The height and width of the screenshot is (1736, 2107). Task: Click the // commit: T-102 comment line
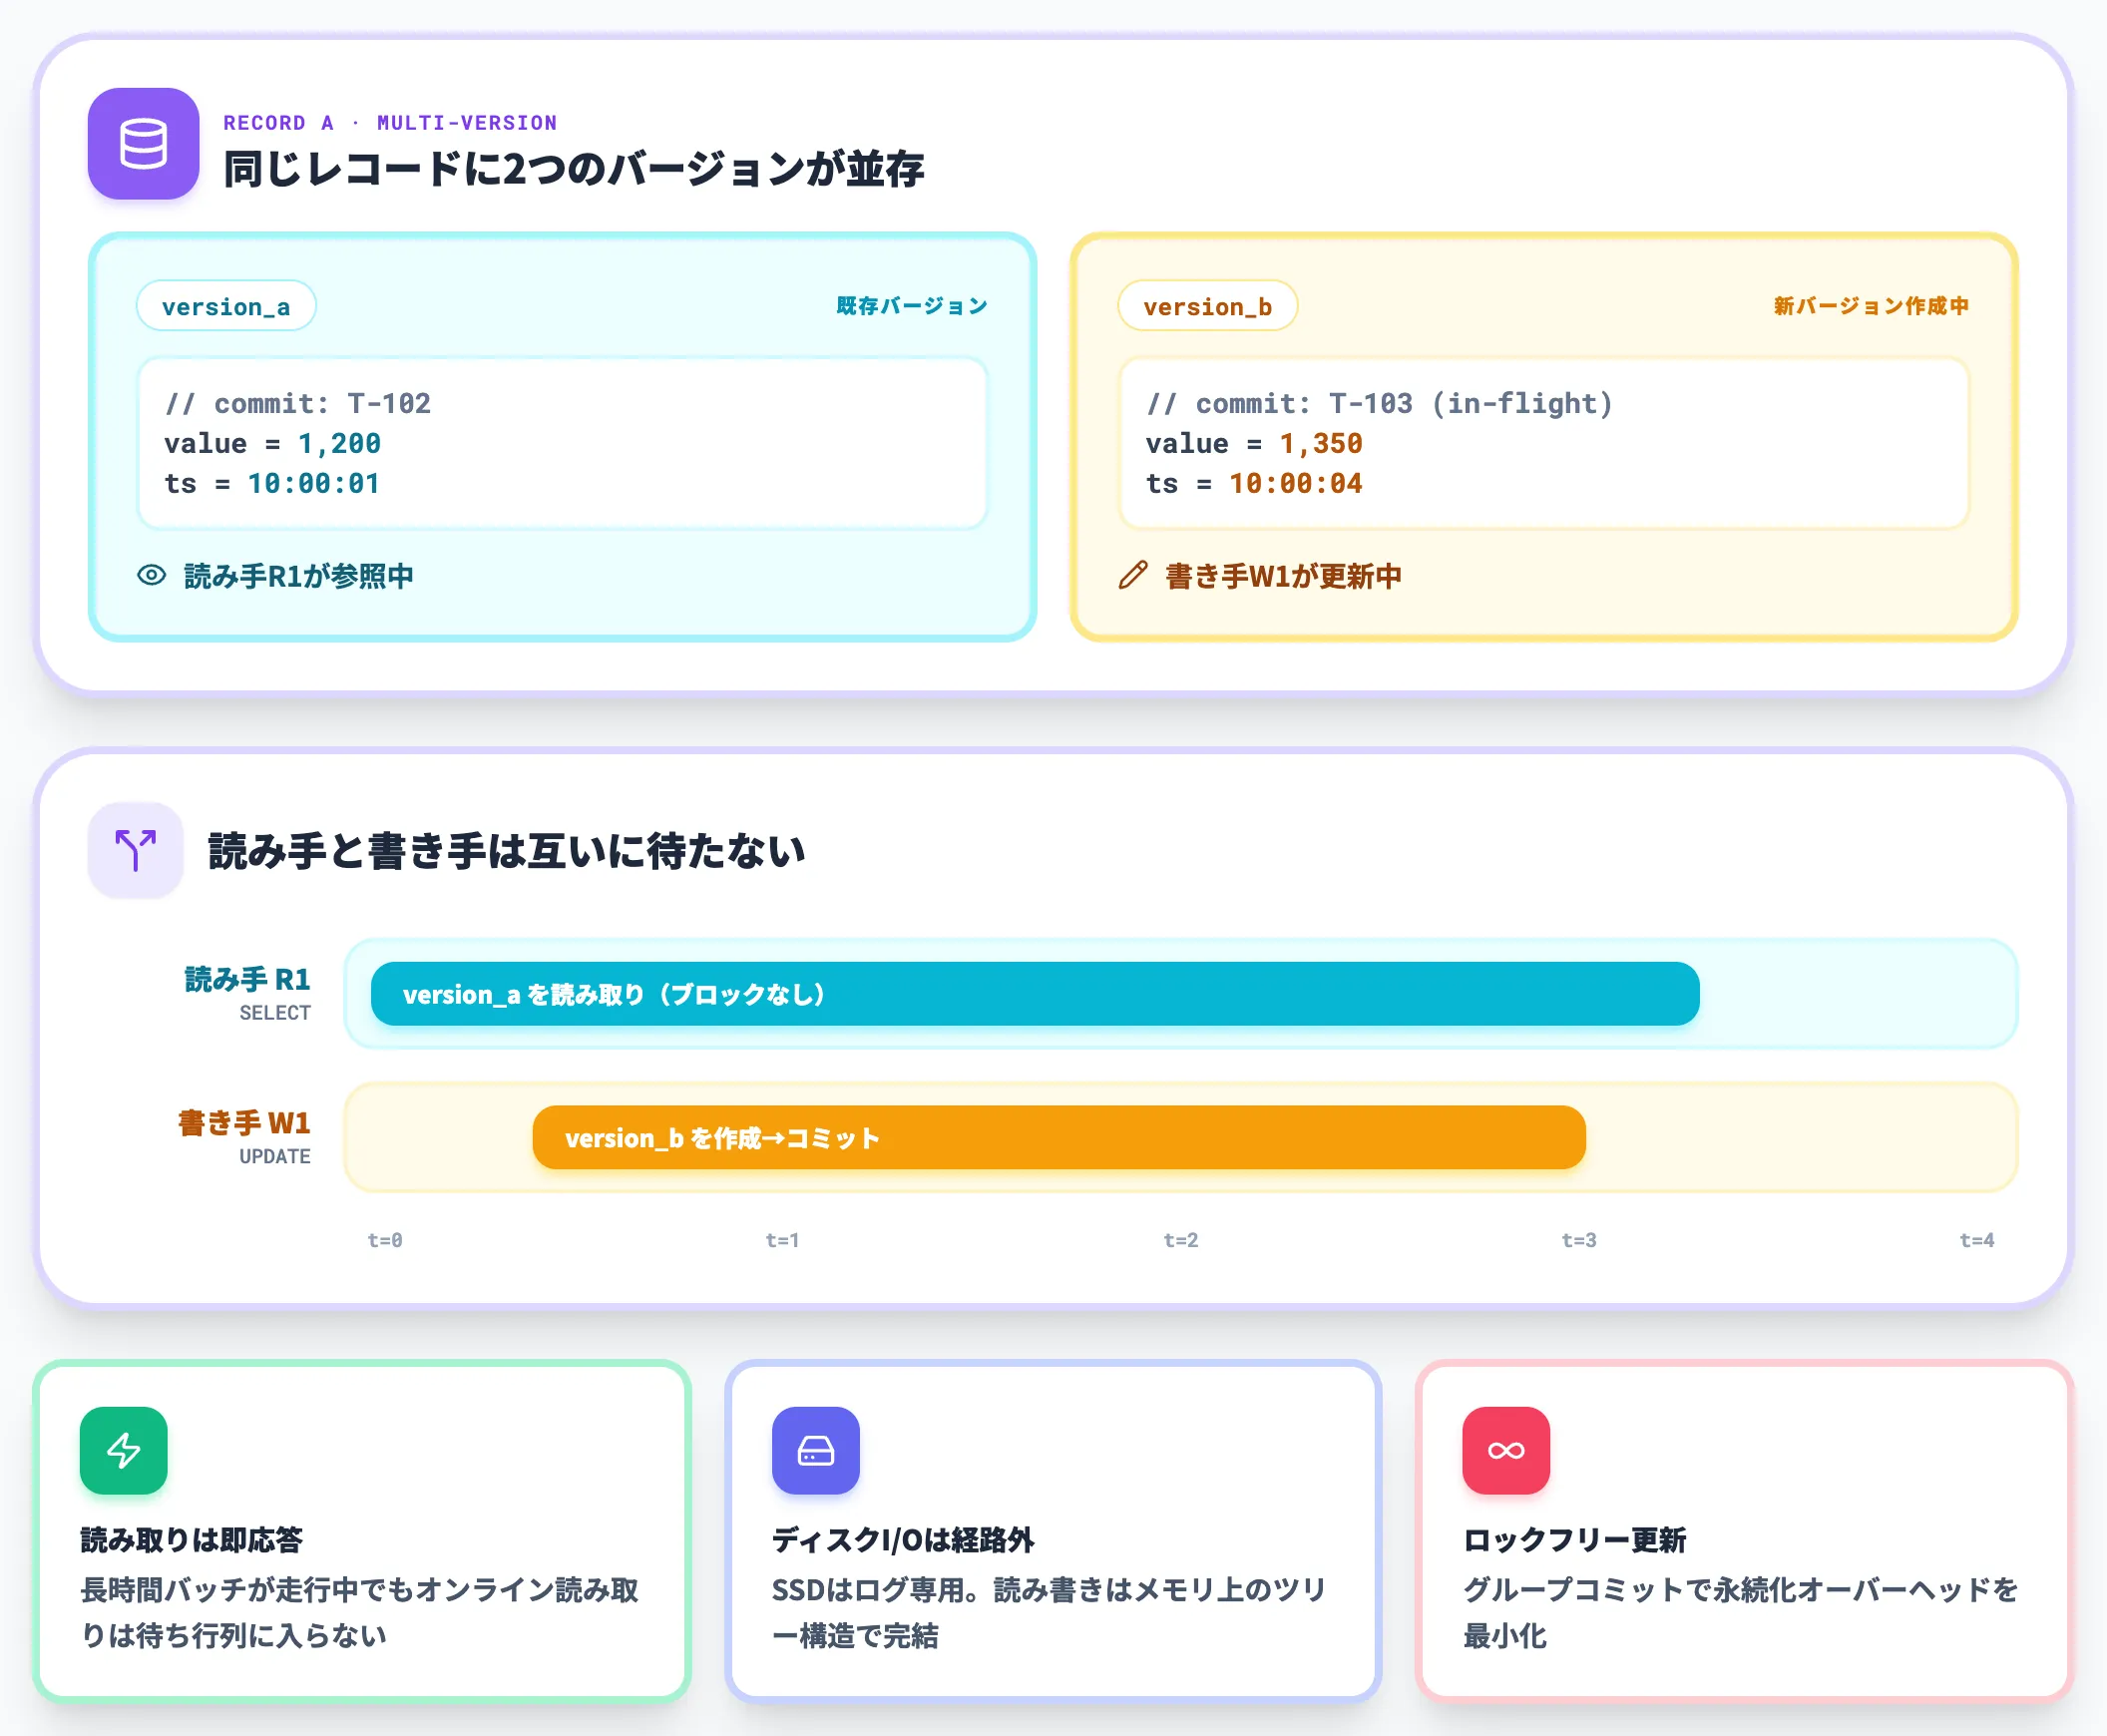[x=298, y=403]
